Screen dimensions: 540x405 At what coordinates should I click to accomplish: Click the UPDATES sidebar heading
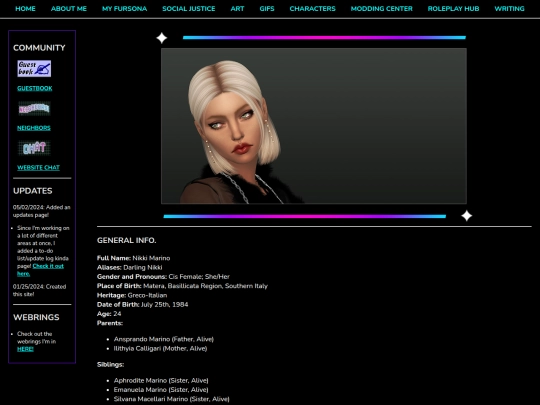click(33, 191)
